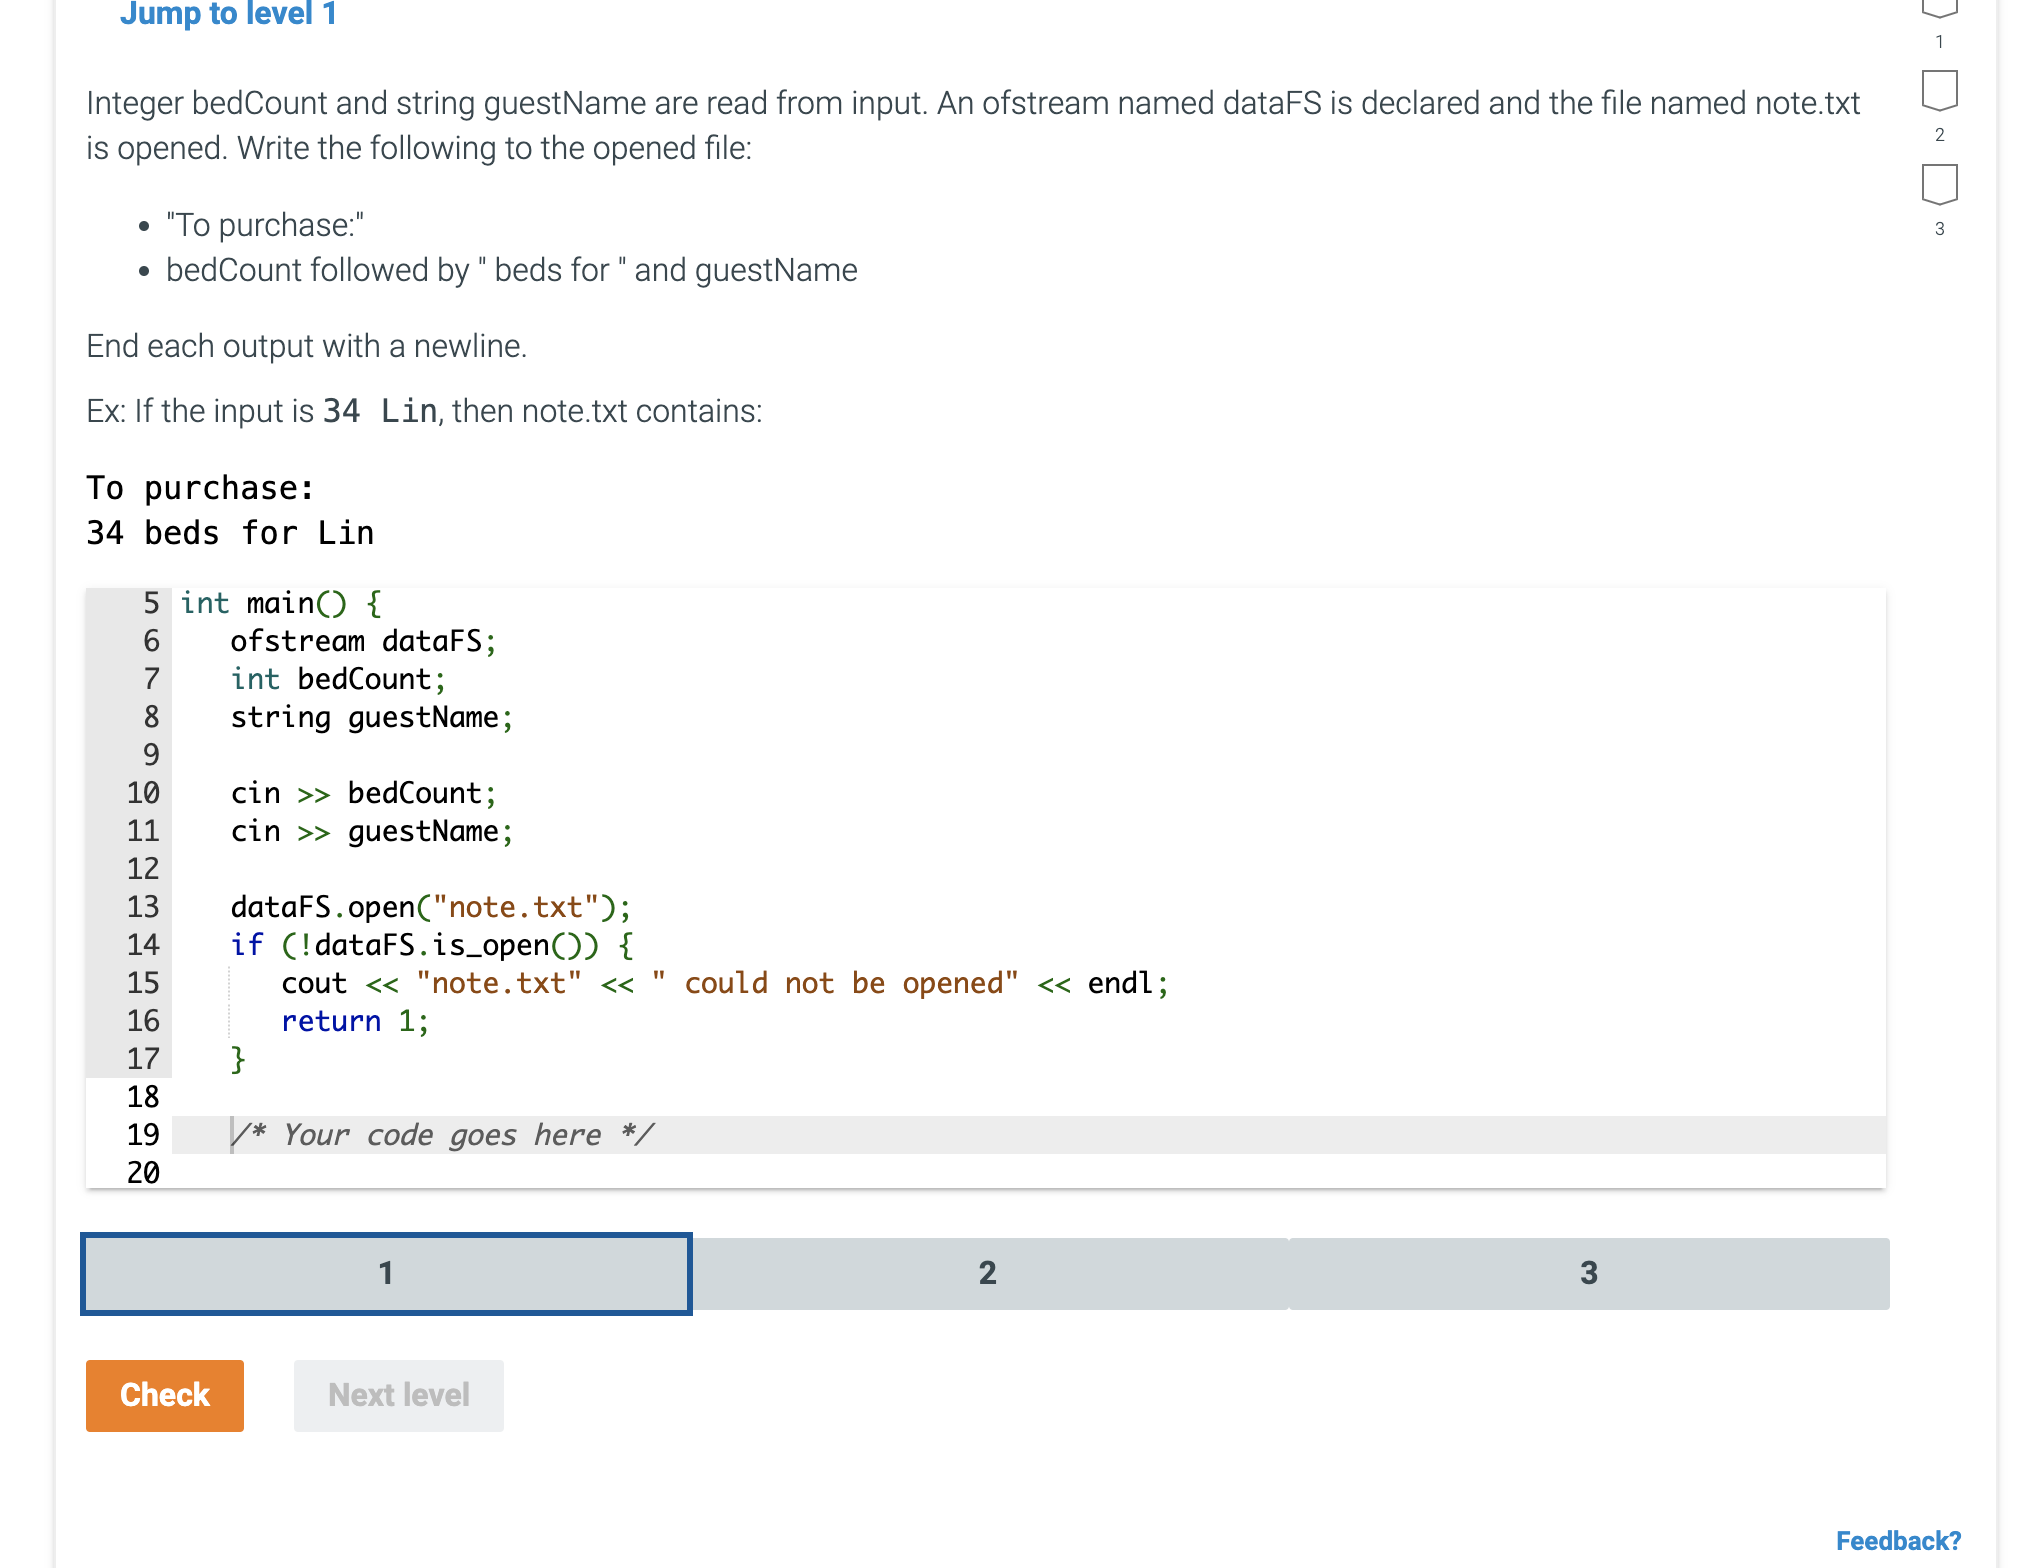Select level 3 on the progress bar
This screenshot has width=2024, height=1568.
pos(1590,1273)
